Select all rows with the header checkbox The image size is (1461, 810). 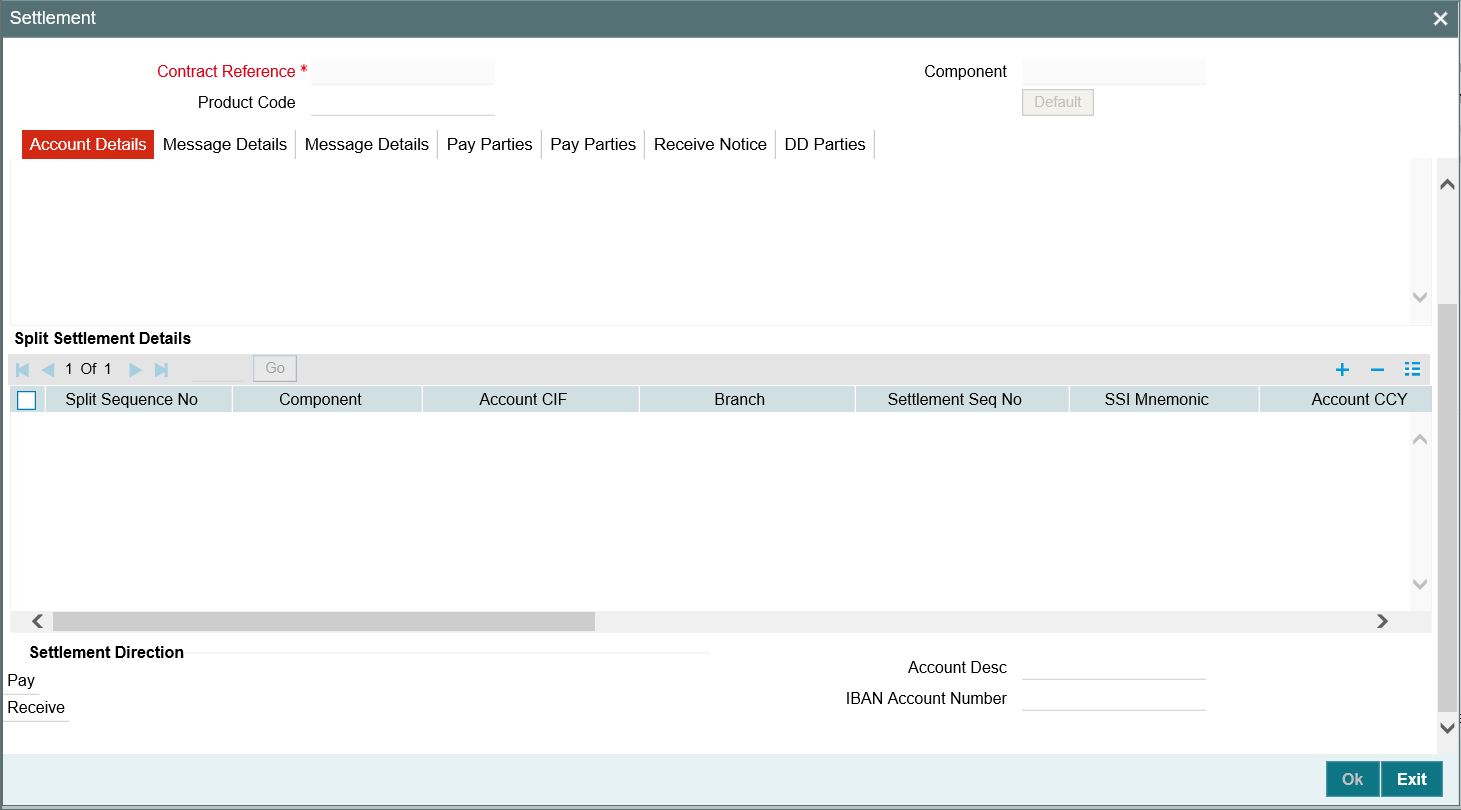(26, 400)
